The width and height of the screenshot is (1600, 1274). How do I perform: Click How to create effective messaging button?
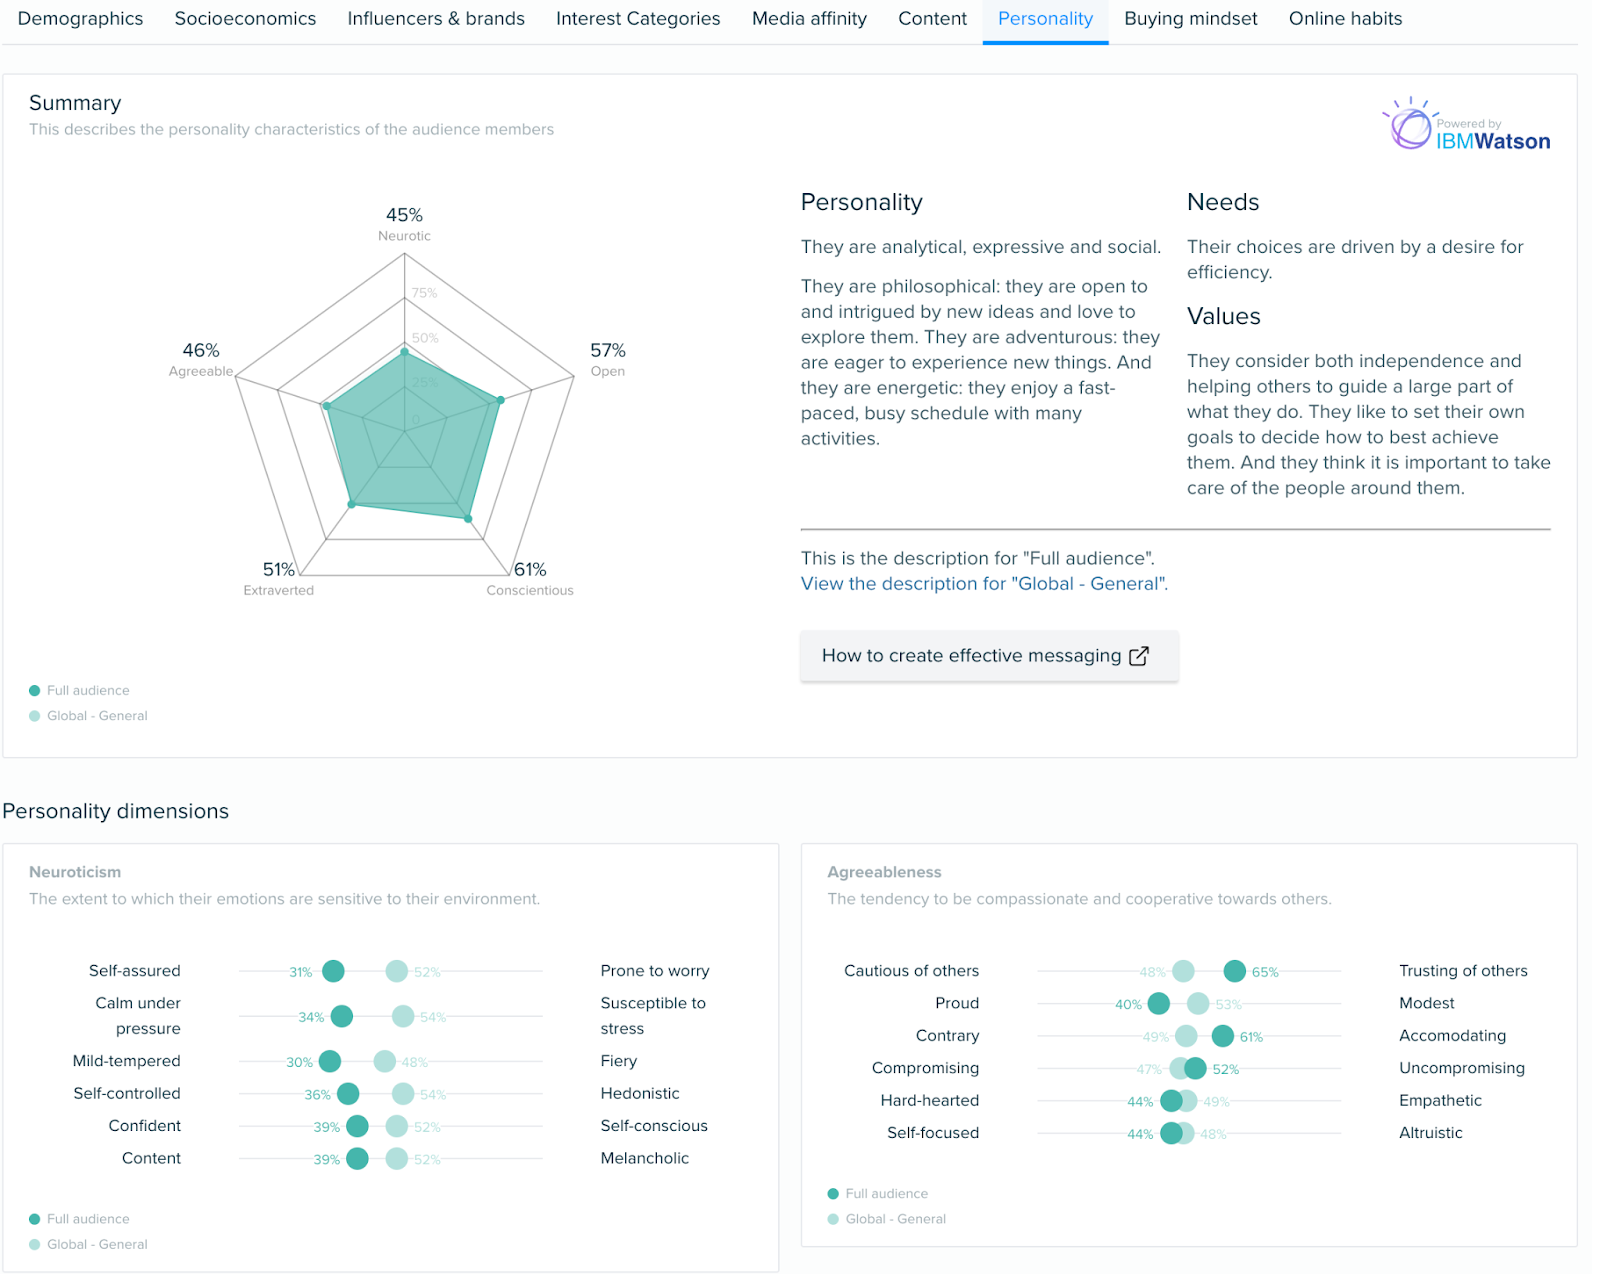coord(988,656)
